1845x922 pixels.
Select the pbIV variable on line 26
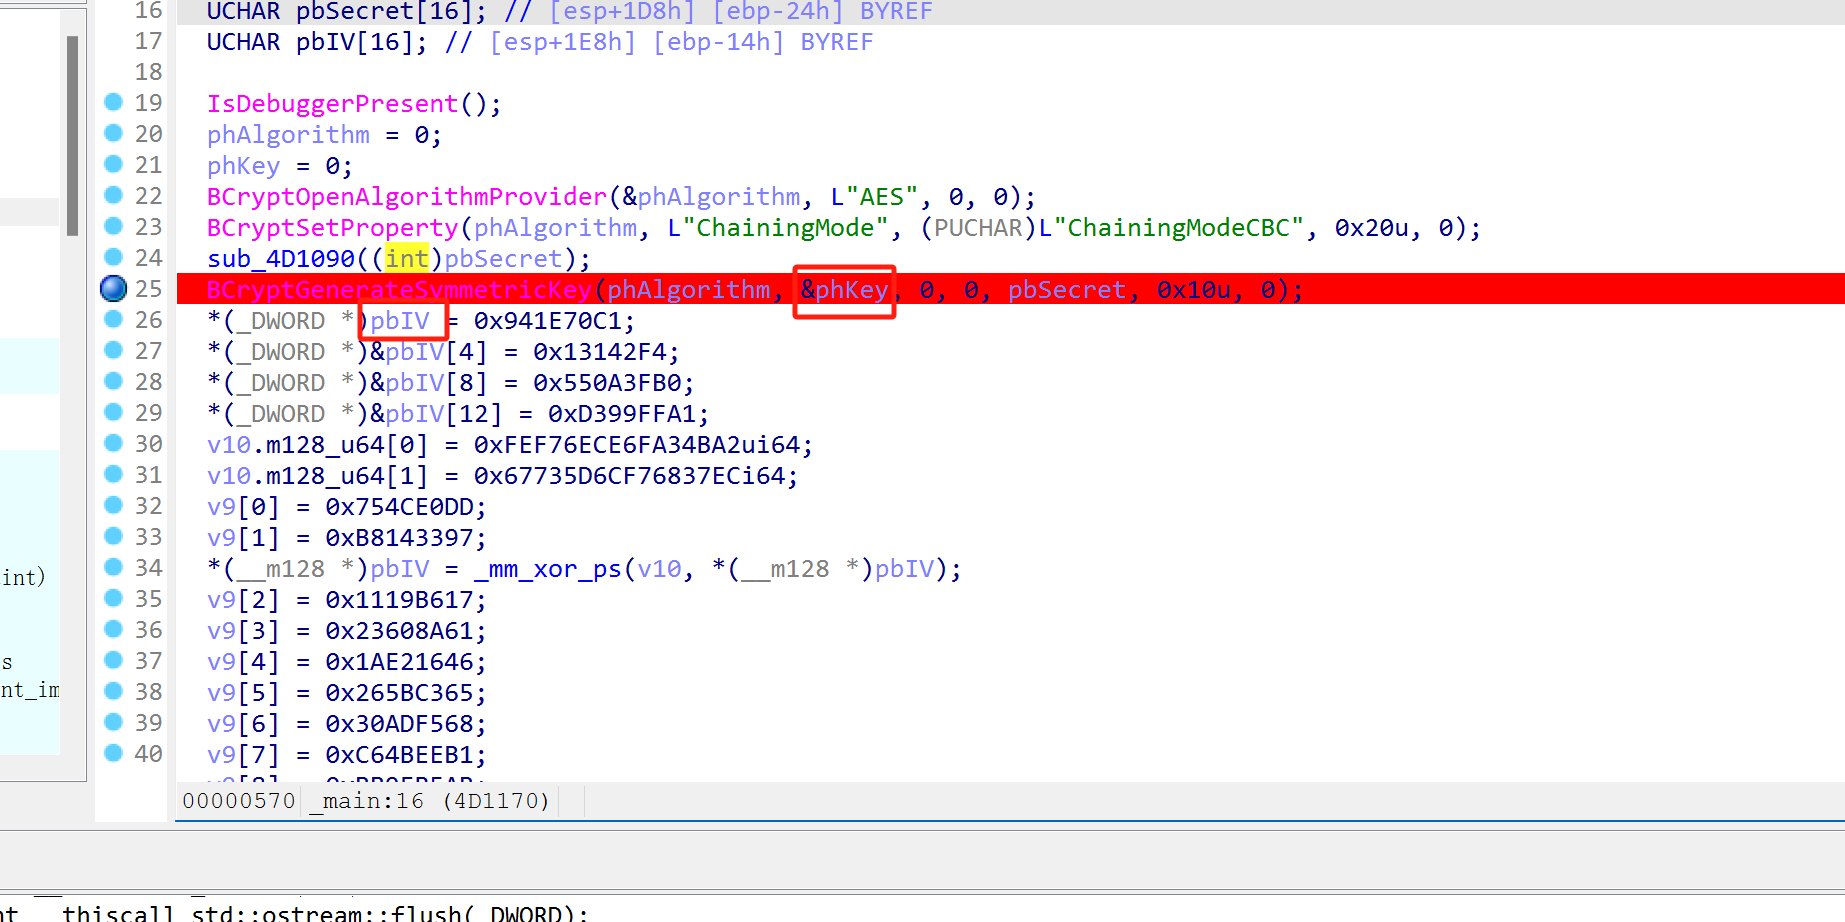(399, 320)
